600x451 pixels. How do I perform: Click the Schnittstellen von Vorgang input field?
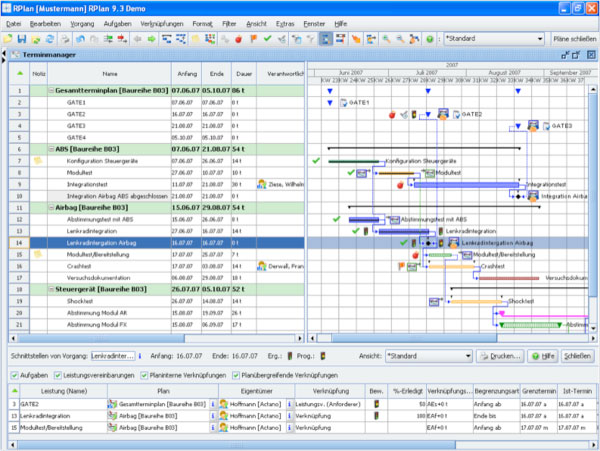(113, 355)
